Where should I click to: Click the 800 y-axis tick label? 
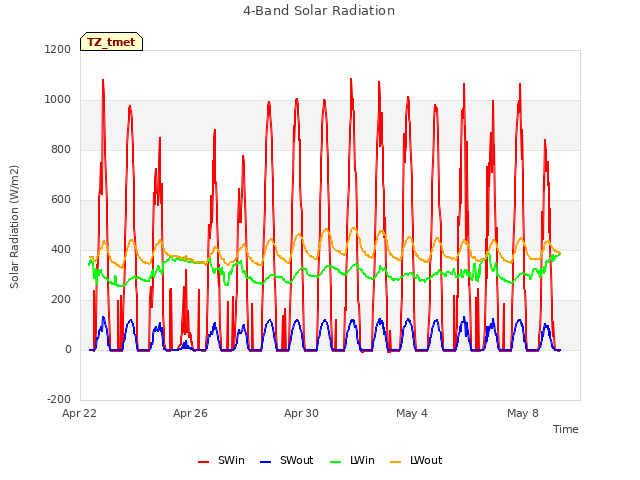click(61, 149)
